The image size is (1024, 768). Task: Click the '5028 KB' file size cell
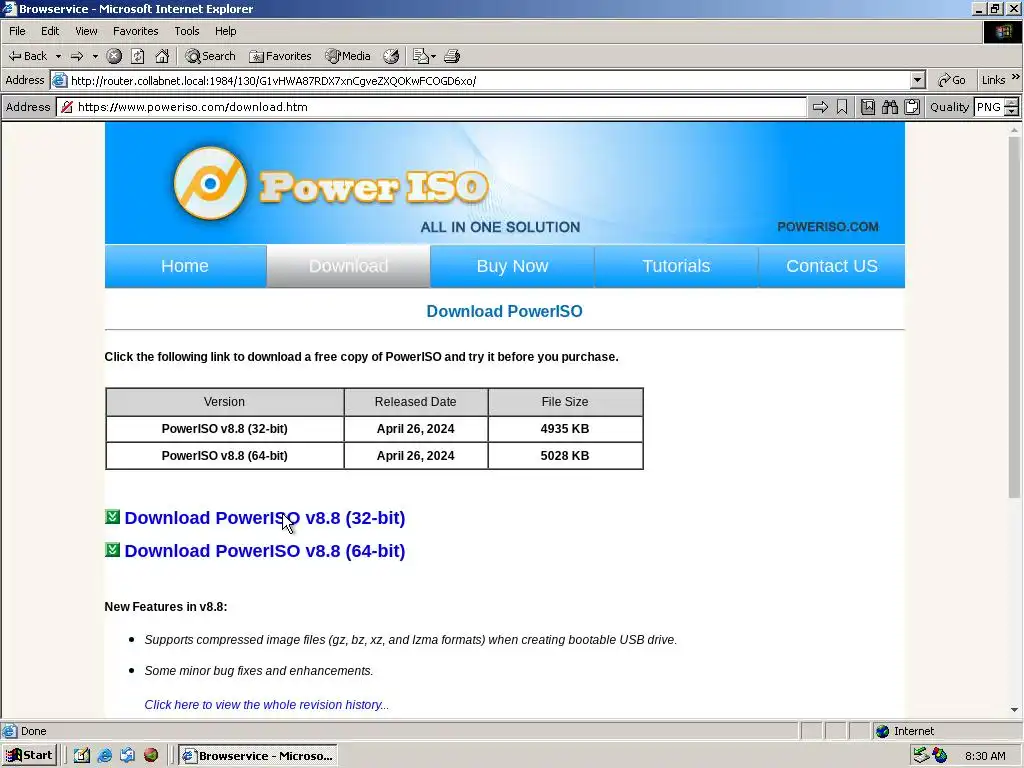[565, 456]
